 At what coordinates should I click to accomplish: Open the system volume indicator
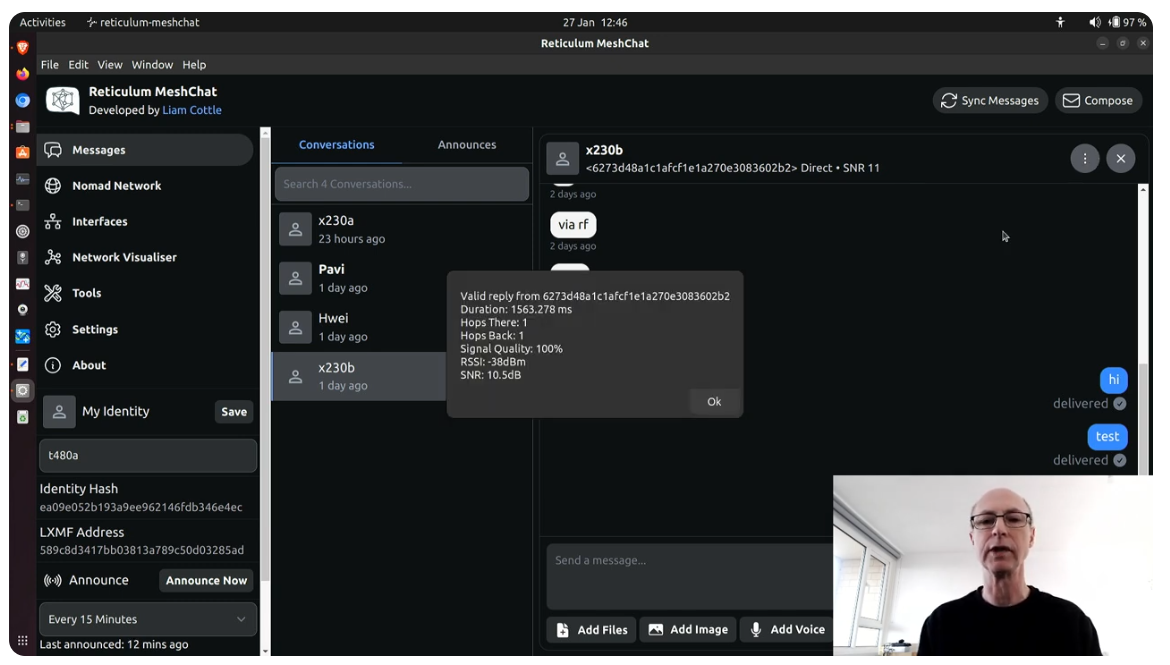[1095, 22]
